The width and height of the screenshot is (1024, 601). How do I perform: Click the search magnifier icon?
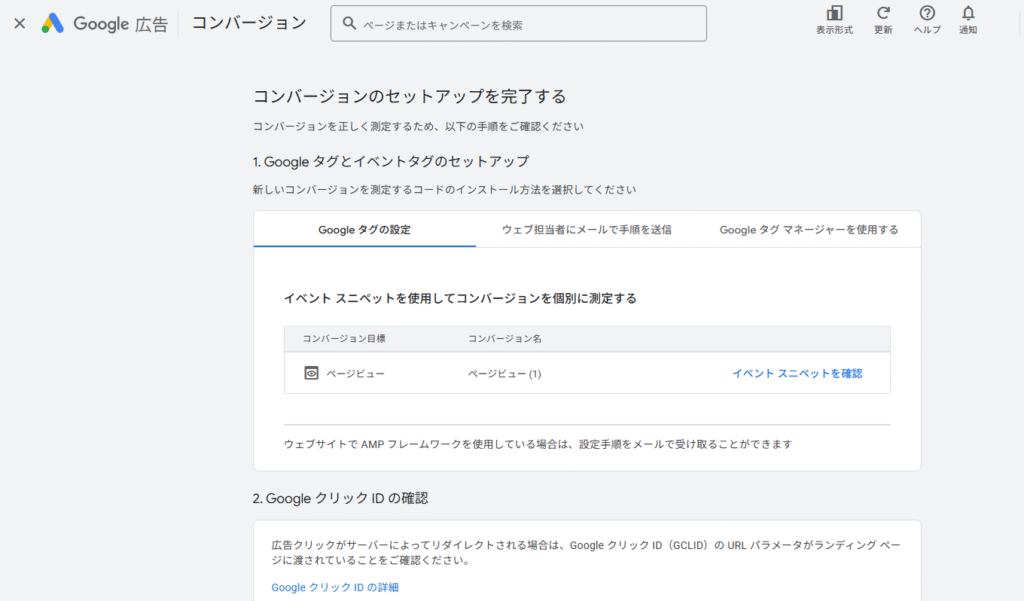(x=349, y=23)
